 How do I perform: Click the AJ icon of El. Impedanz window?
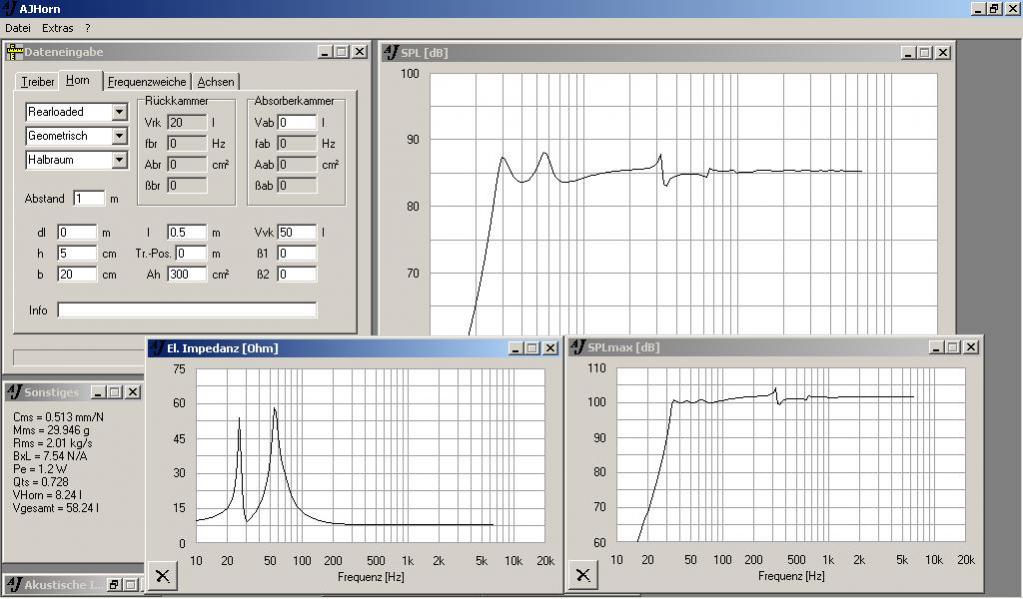(156, 348)
